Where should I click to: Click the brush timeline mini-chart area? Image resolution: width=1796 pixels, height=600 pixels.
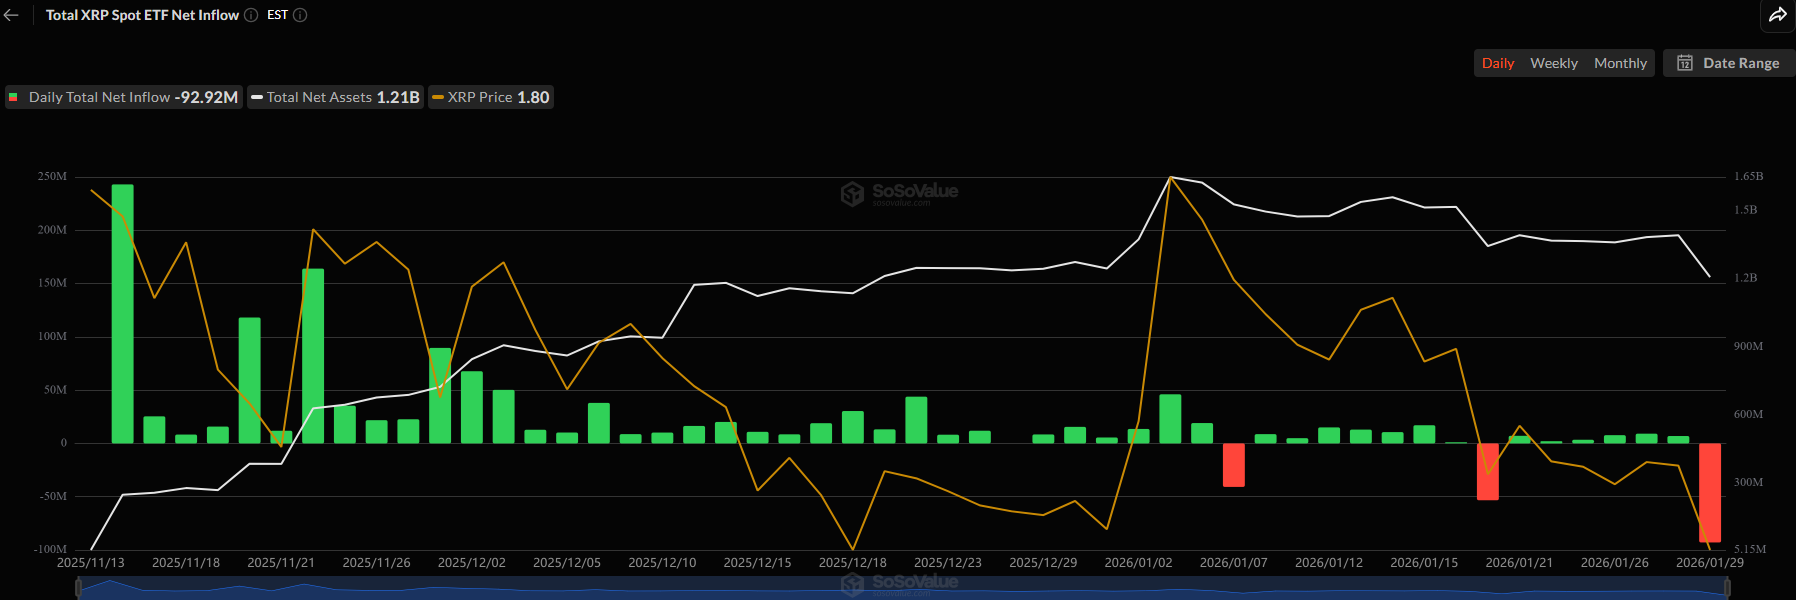[900, 590]
